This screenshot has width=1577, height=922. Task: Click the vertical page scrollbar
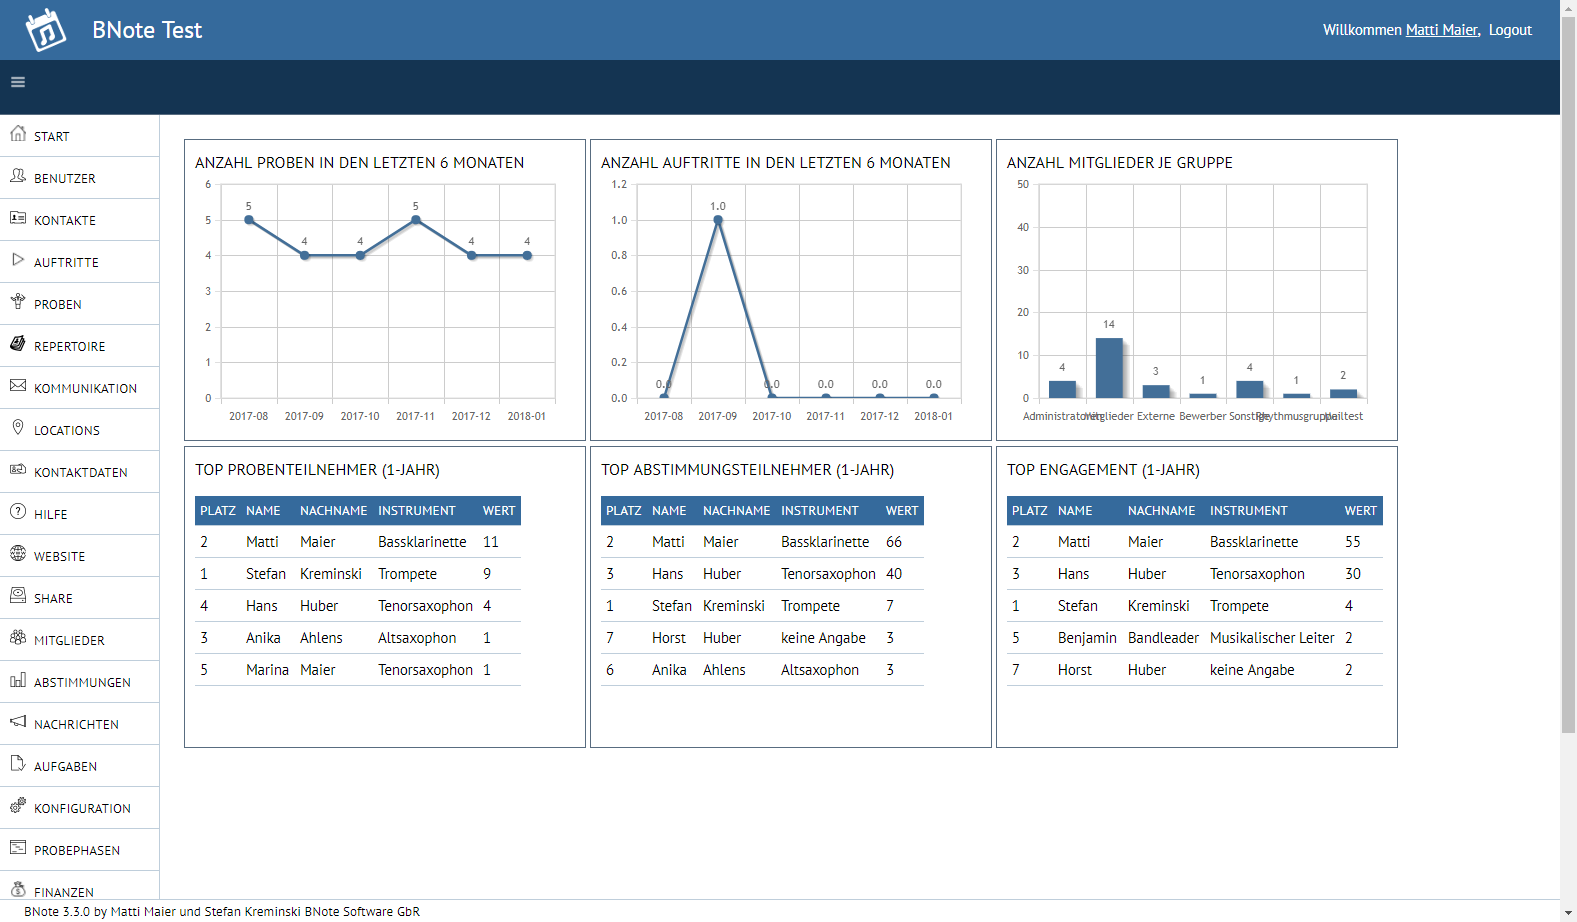(x=1568, y=375)
